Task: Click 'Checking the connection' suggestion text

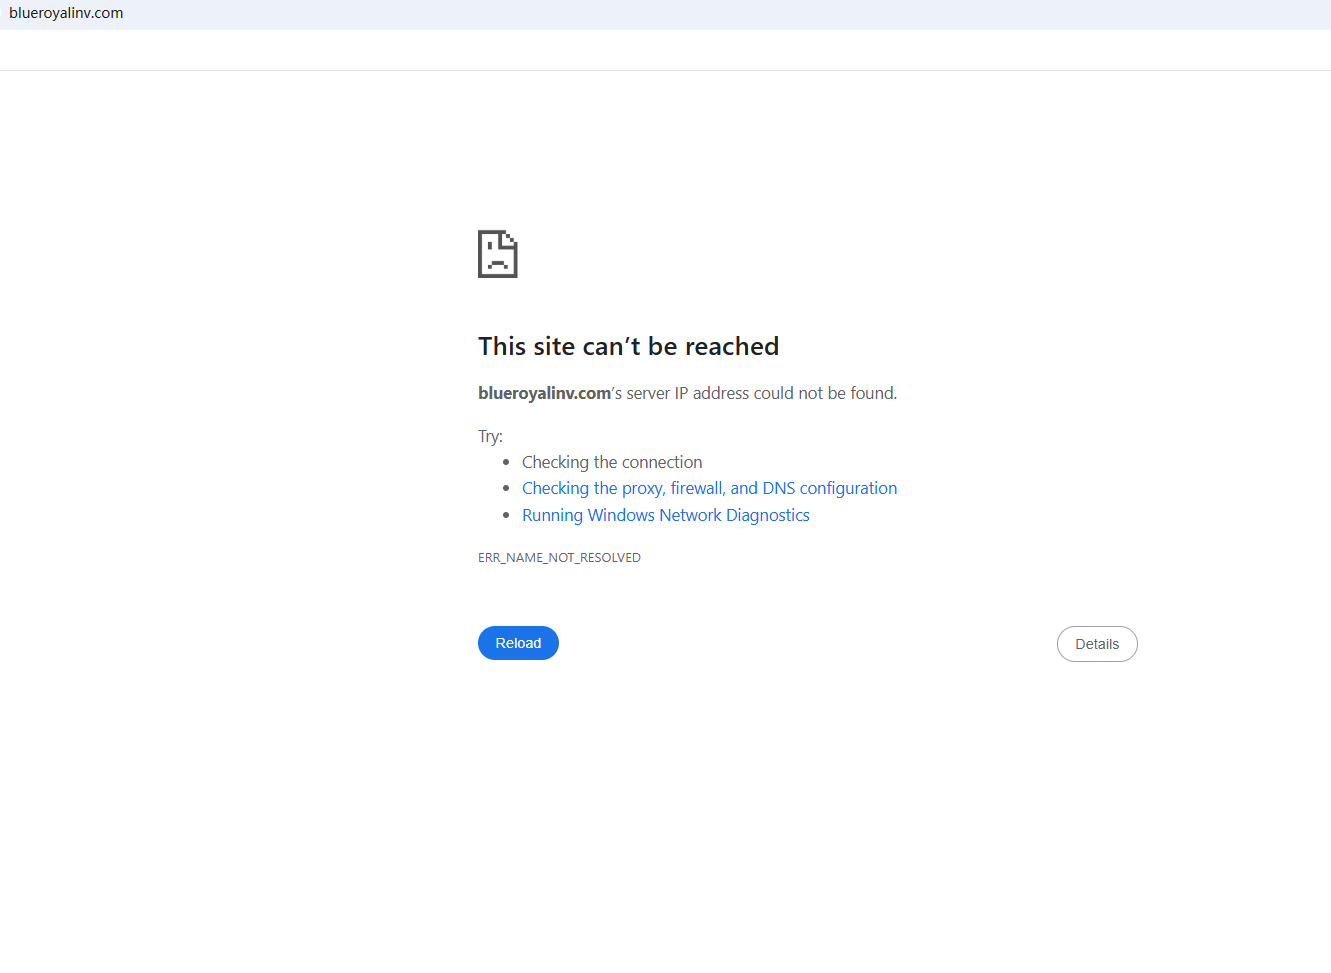Action: 612,462
